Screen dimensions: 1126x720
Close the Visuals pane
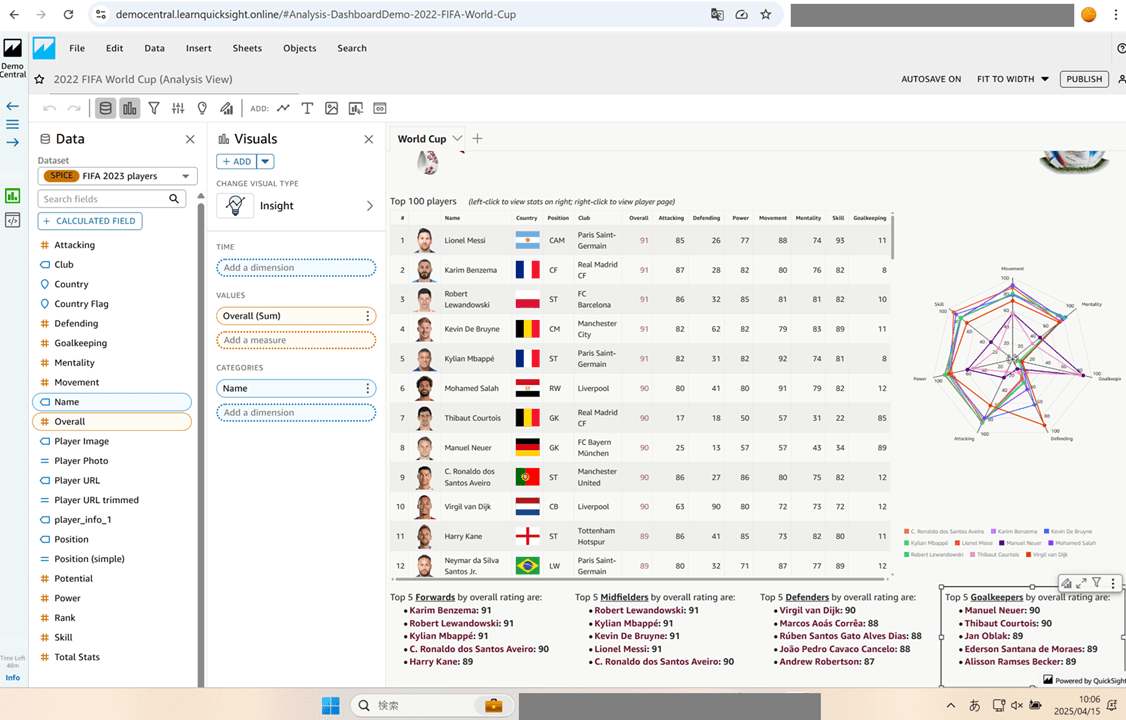[x=368, y=139]
